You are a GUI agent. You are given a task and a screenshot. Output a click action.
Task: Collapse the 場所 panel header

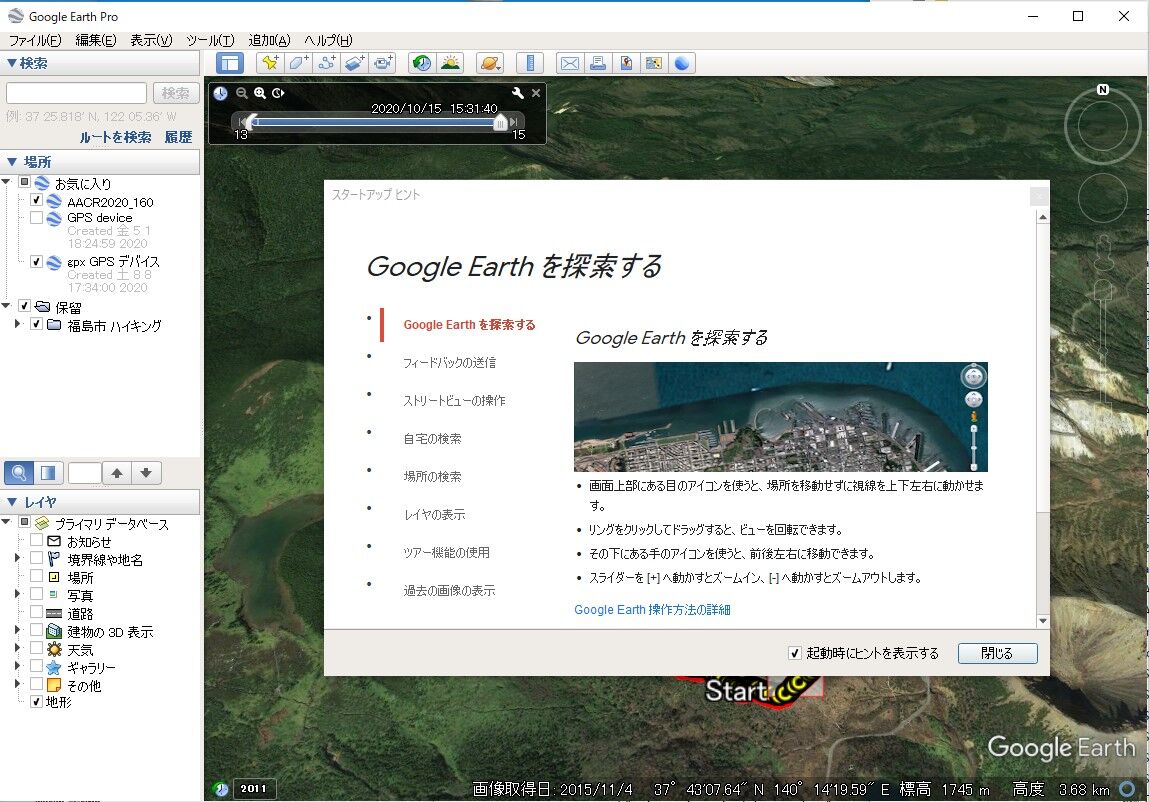tap(100, 162)
